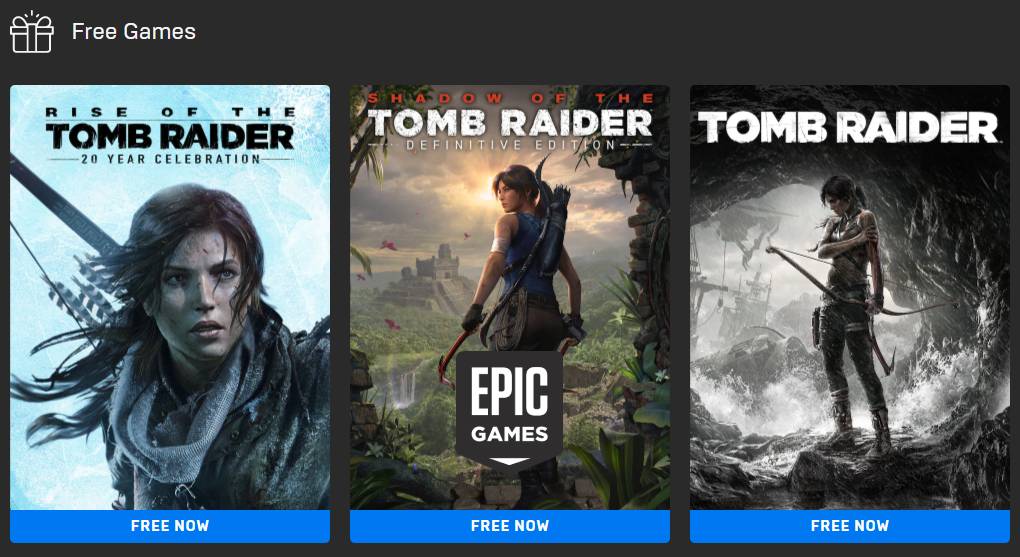Open the Free Games section heading
The width and height of the screenshot is (1020, 557).
pos(133,31)
